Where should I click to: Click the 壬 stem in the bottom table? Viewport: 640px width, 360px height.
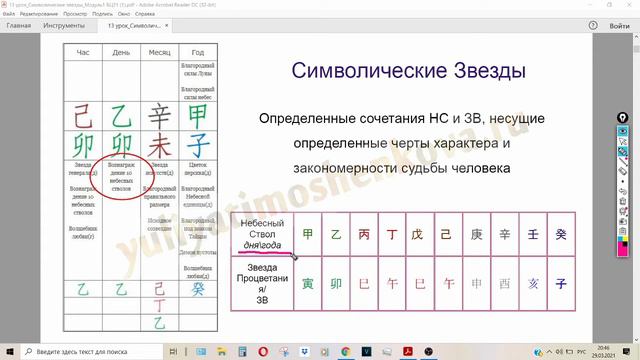[533, 234]
